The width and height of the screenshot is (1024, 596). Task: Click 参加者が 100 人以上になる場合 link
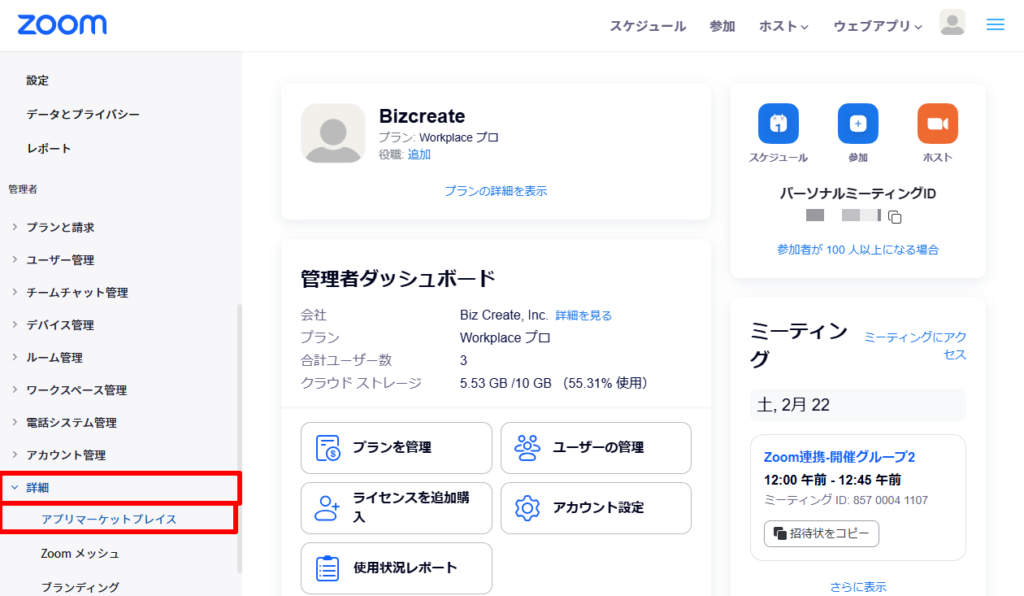[x=857, y=249]
